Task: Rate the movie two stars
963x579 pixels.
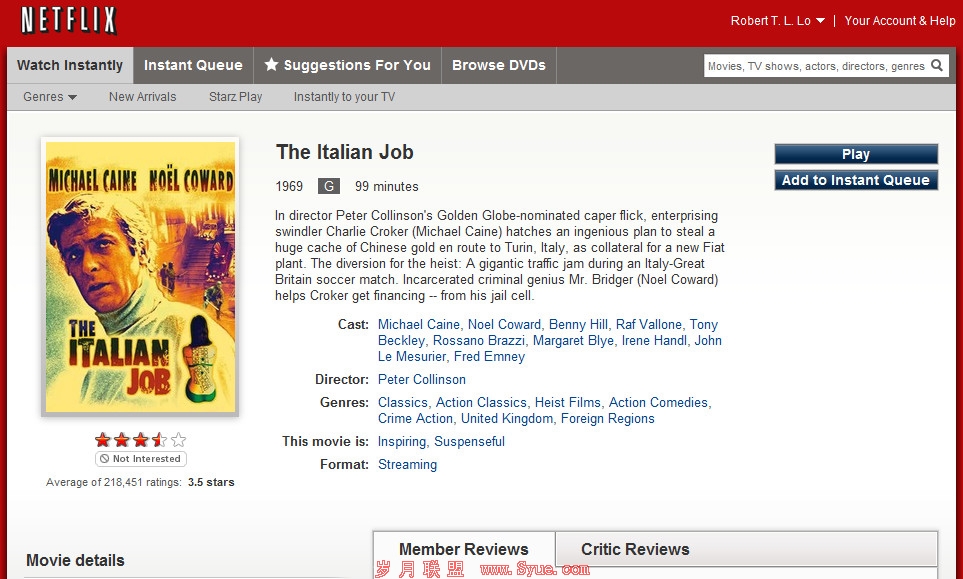Action: tap(122, 440)
